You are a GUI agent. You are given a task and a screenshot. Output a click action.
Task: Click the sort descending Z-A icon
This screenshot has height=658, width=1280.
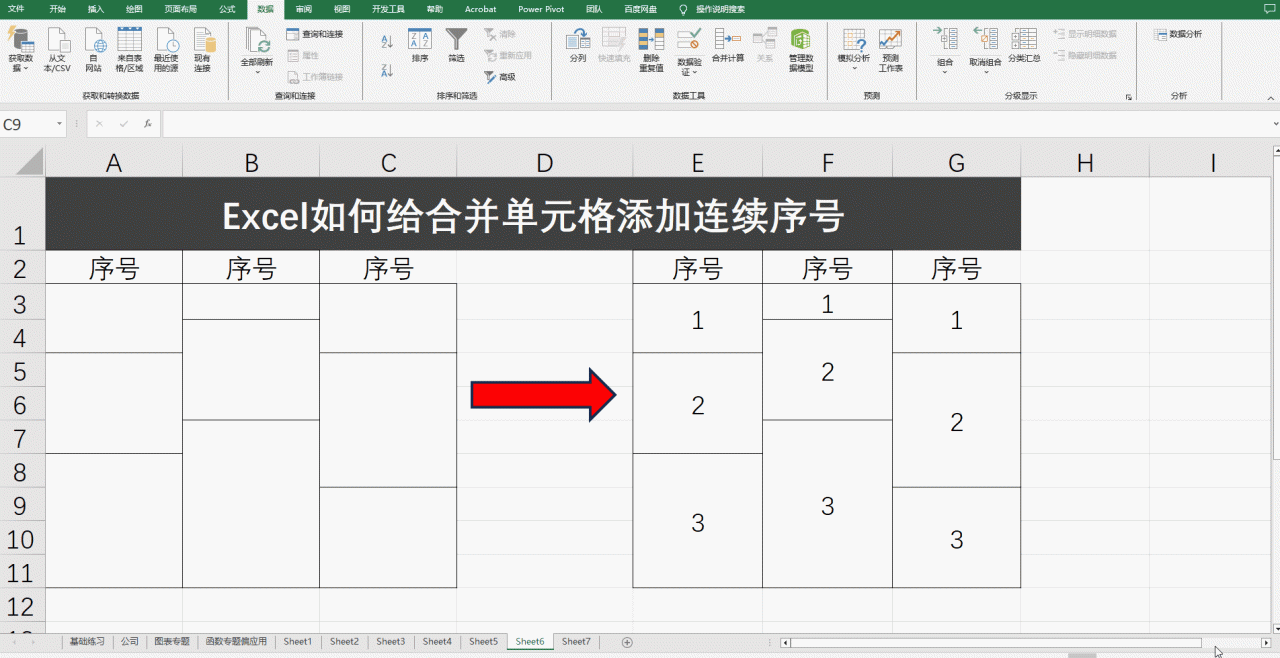click(x=387, y=70)
